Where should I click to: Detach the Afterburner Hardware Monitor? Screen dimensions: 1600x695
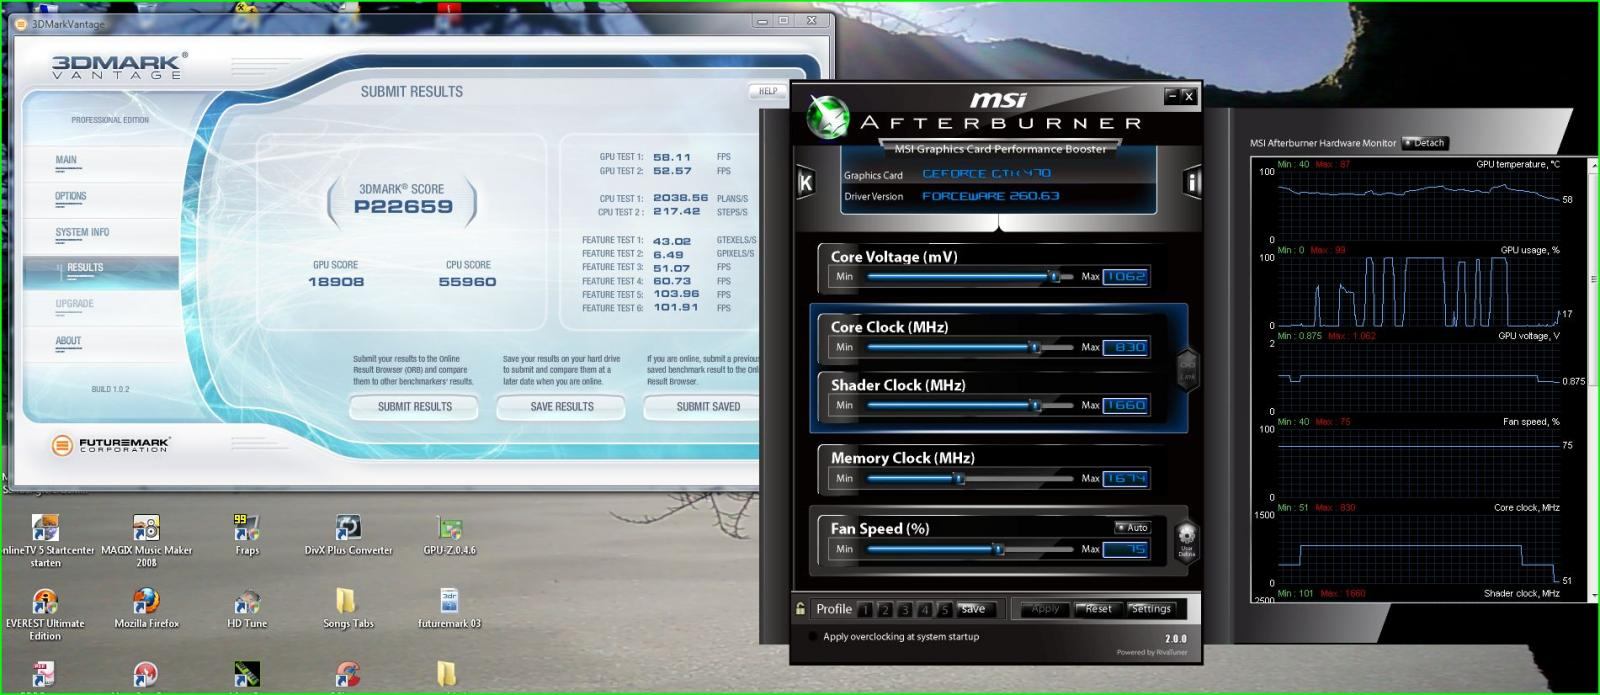pyautogui.click(x=1425, y=143)
